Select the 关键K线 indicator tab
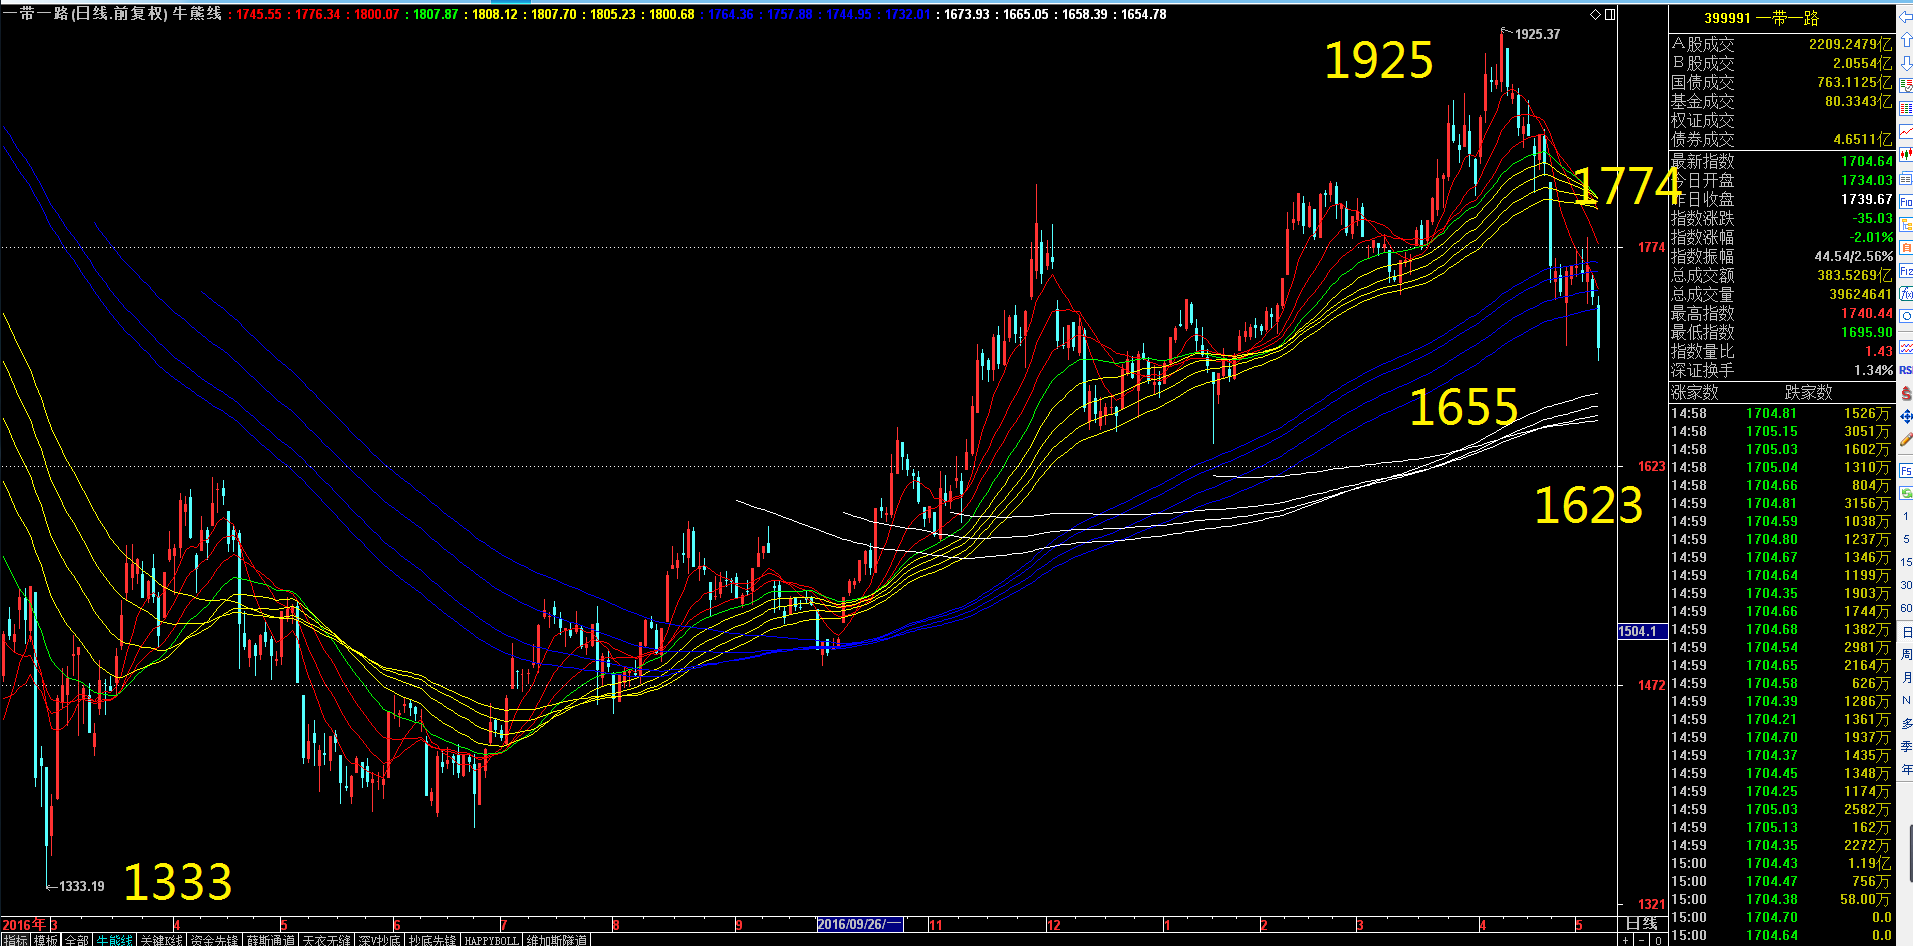 [x=162, y=940]
